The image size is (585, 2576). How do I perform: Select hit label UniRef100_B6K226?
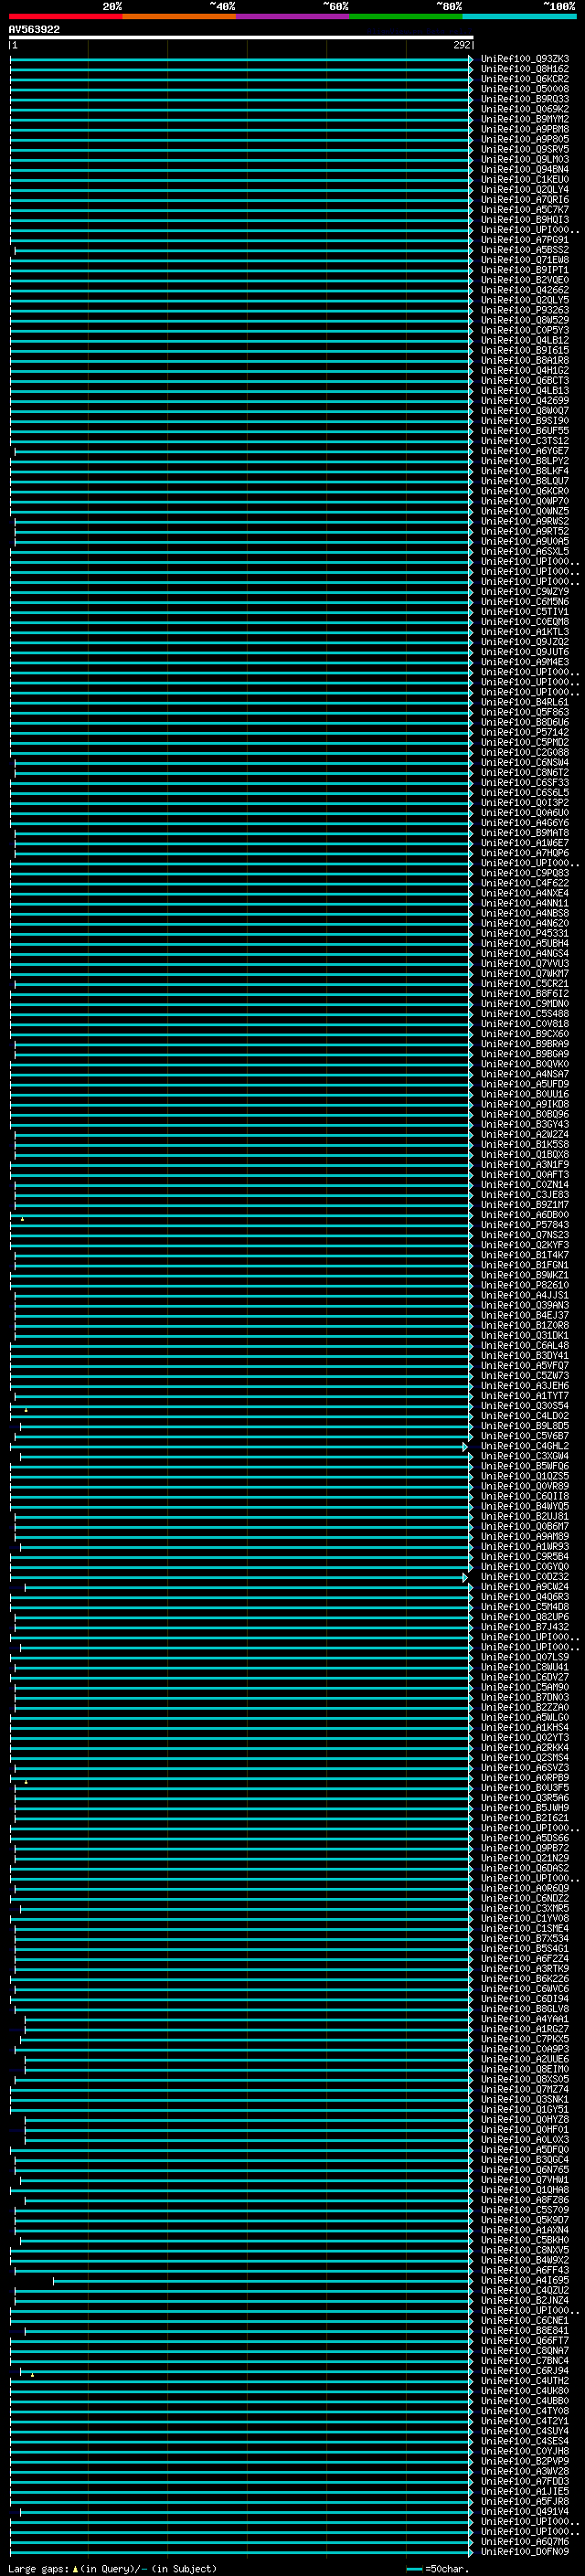pos(525,1979)
